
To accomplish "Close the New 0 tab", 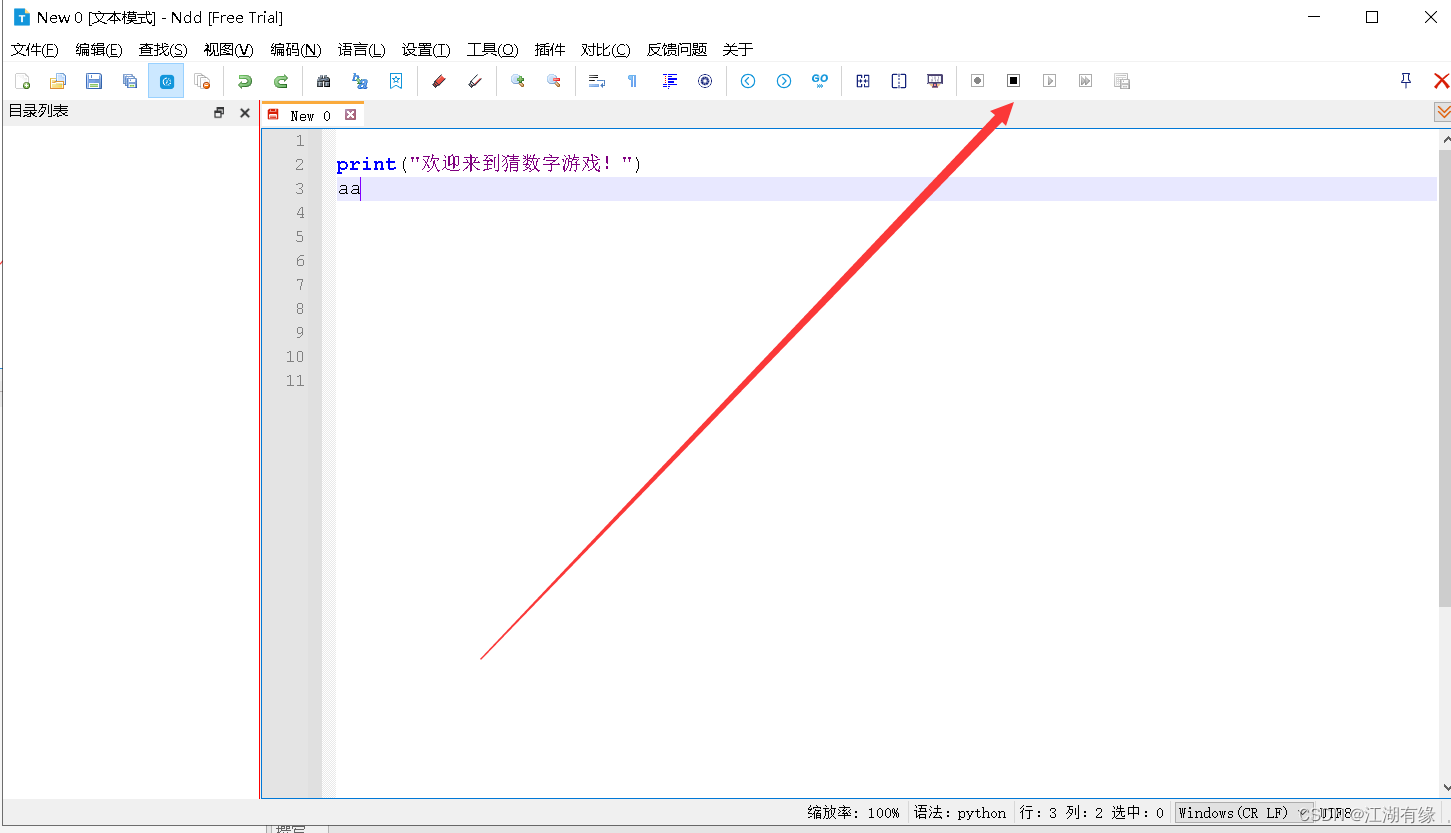I will coord(351,115).
